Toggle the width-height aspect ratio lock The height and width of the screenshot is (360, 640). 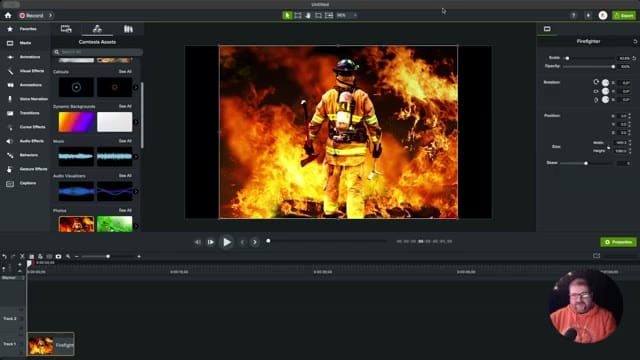[608, 147]
